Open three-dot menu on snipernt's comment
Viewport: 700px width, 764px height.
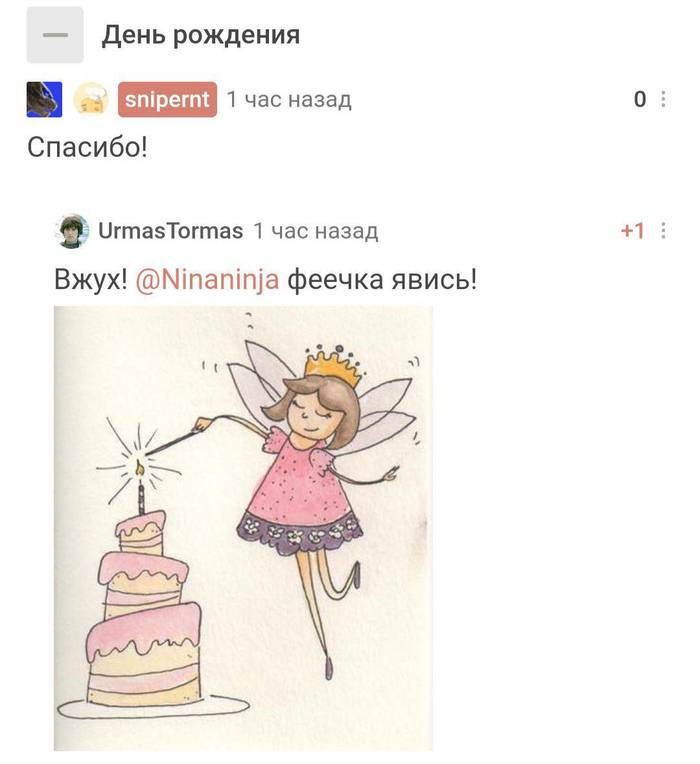coord(663,99)
